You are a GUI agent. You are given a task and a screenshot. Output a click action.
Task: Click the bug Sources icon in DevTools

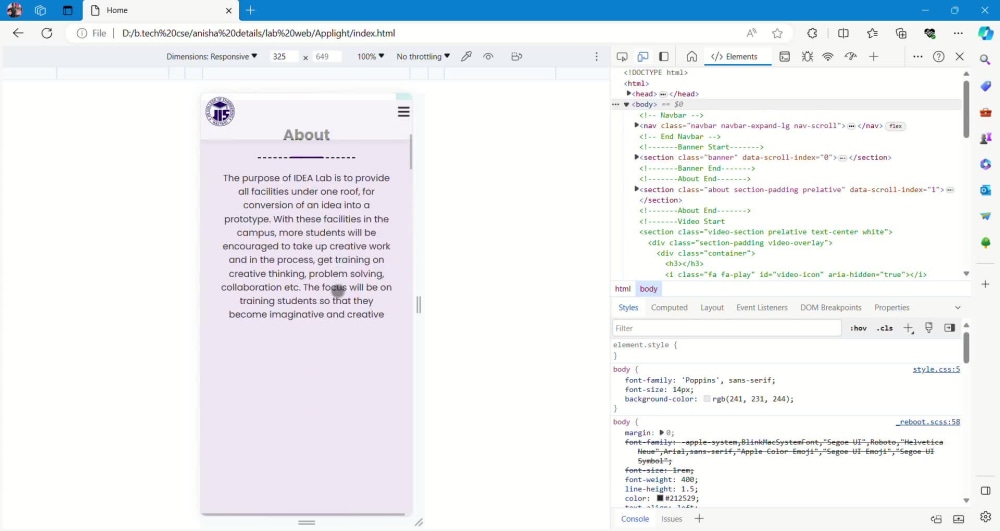point(807,57)
